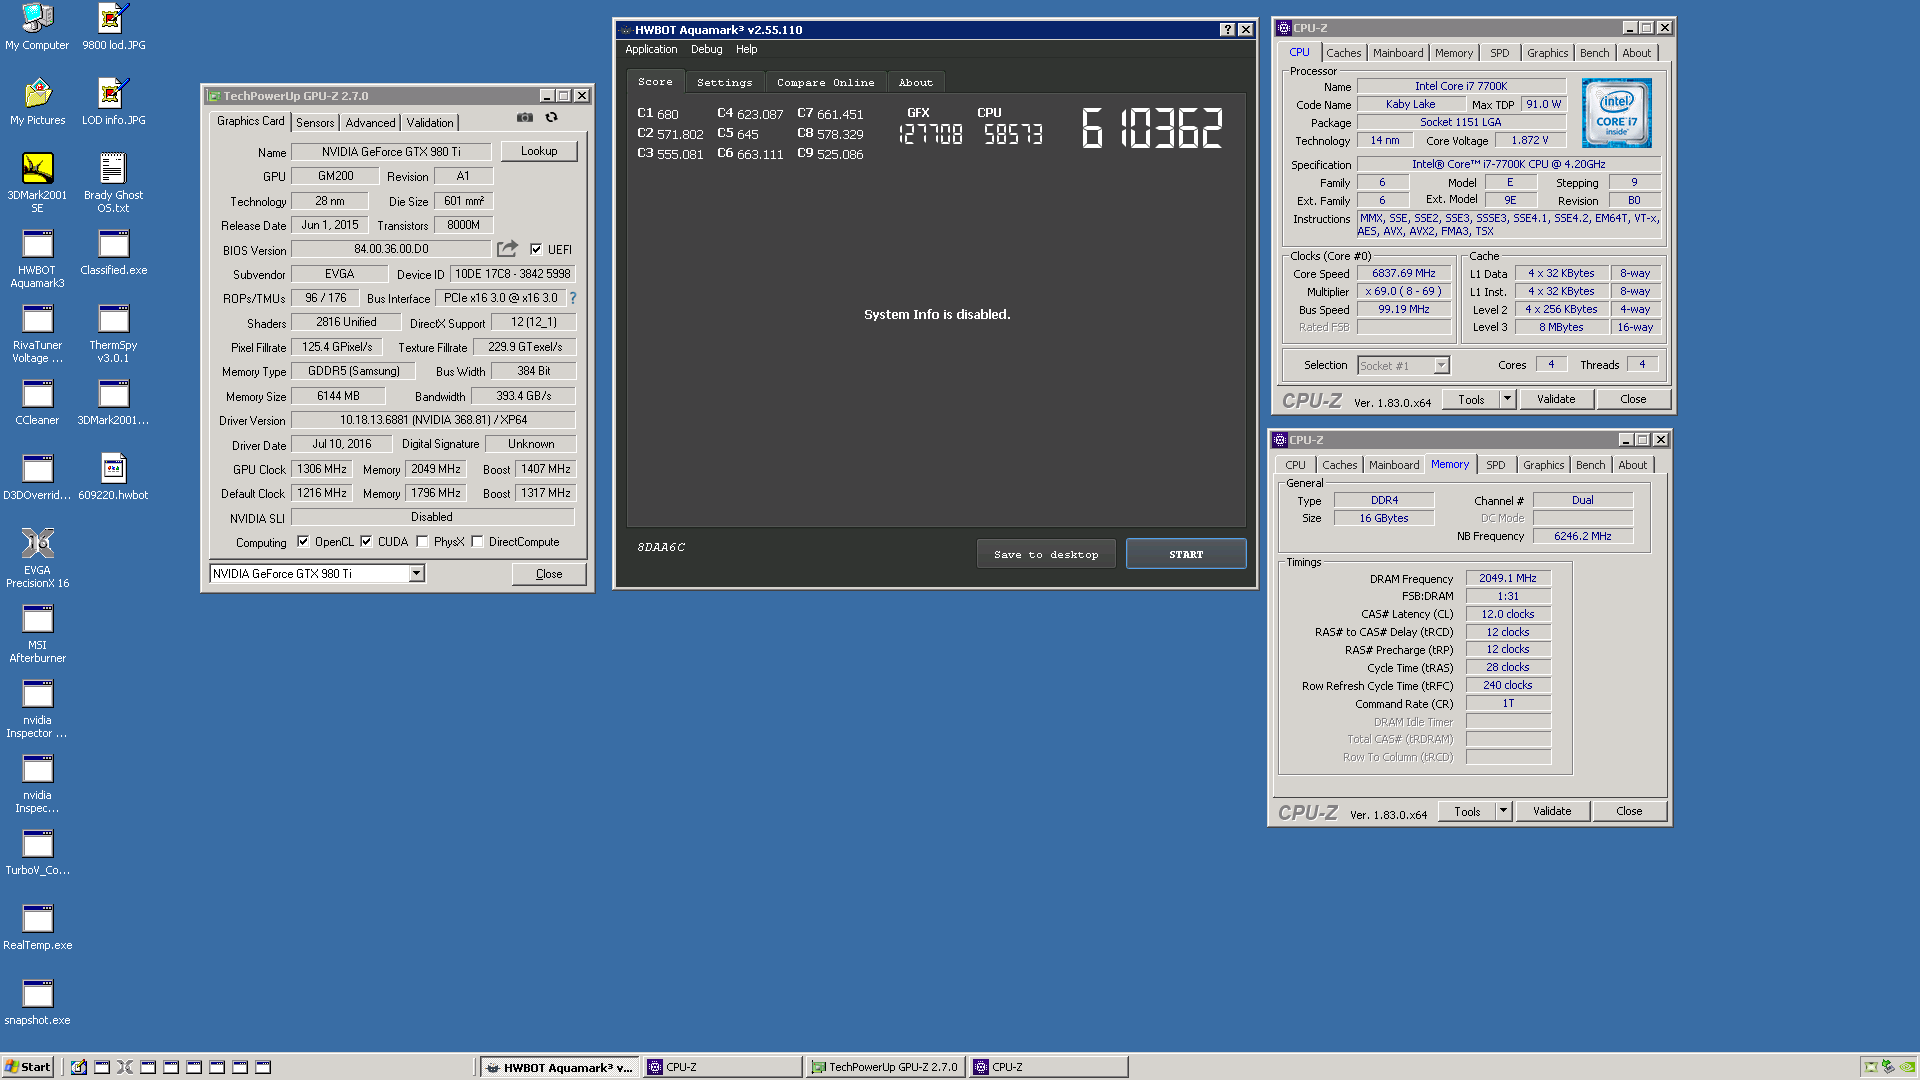Click GPU-Z BIOS share/export icon

click(x=508, y=248)
